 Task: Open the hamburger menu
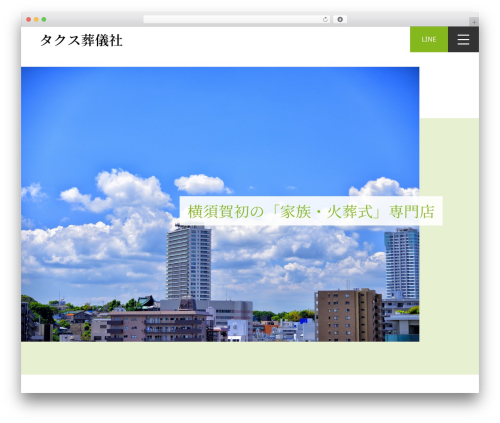pos(463,39)
